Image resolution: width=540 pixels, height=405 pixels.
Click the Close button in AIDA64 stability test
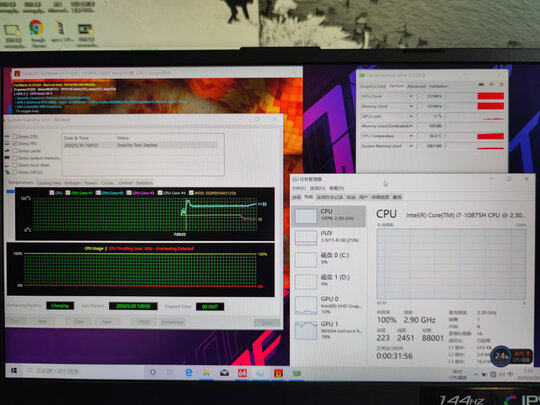coord(267,323)
